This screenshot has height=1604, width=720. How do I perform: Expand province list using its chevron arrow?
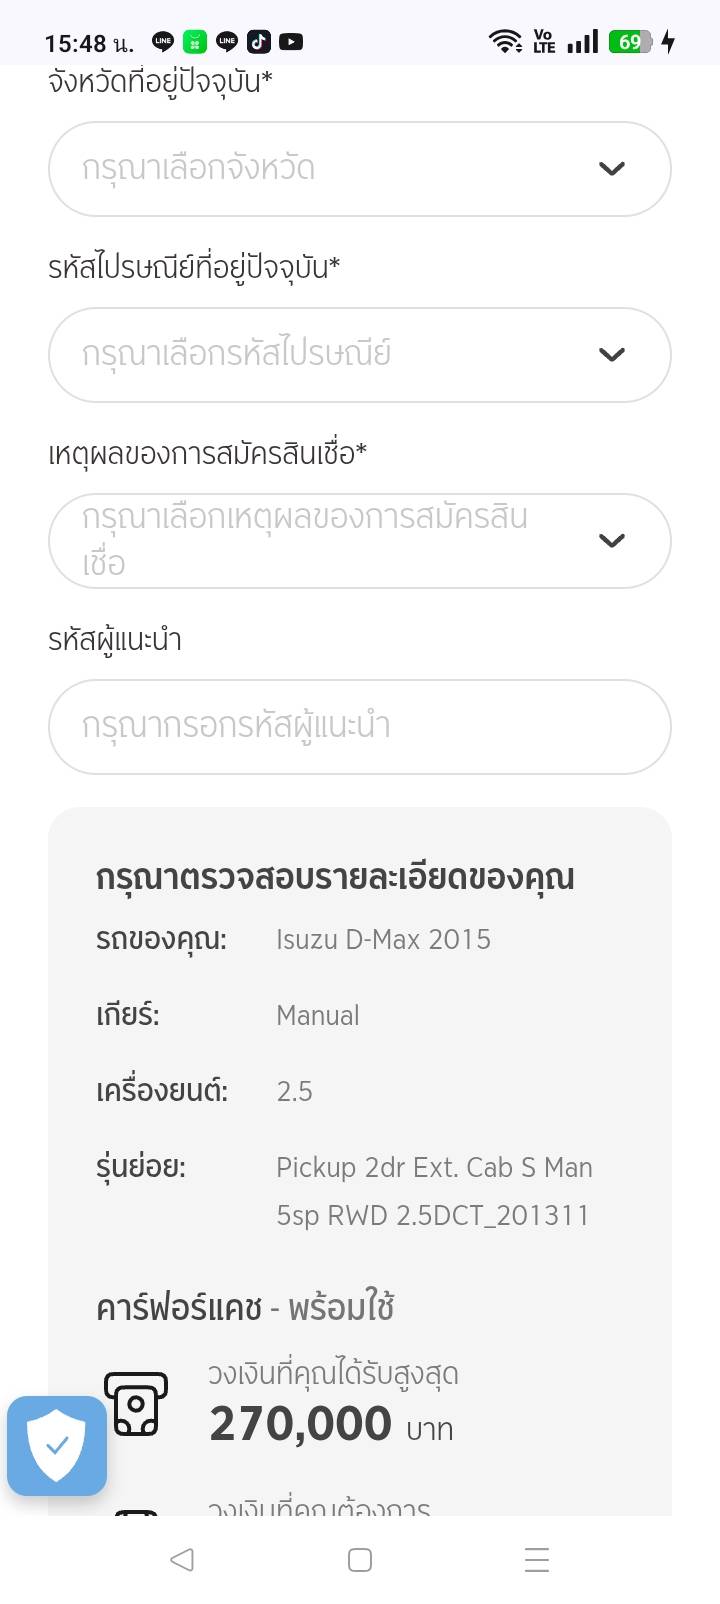click(x=611, y=168)
